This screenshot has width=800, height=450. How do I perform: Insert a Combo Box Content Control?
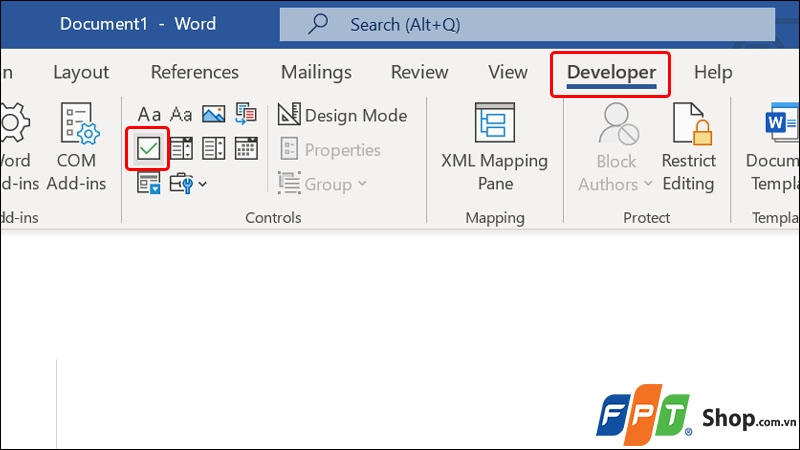point(181,149)
